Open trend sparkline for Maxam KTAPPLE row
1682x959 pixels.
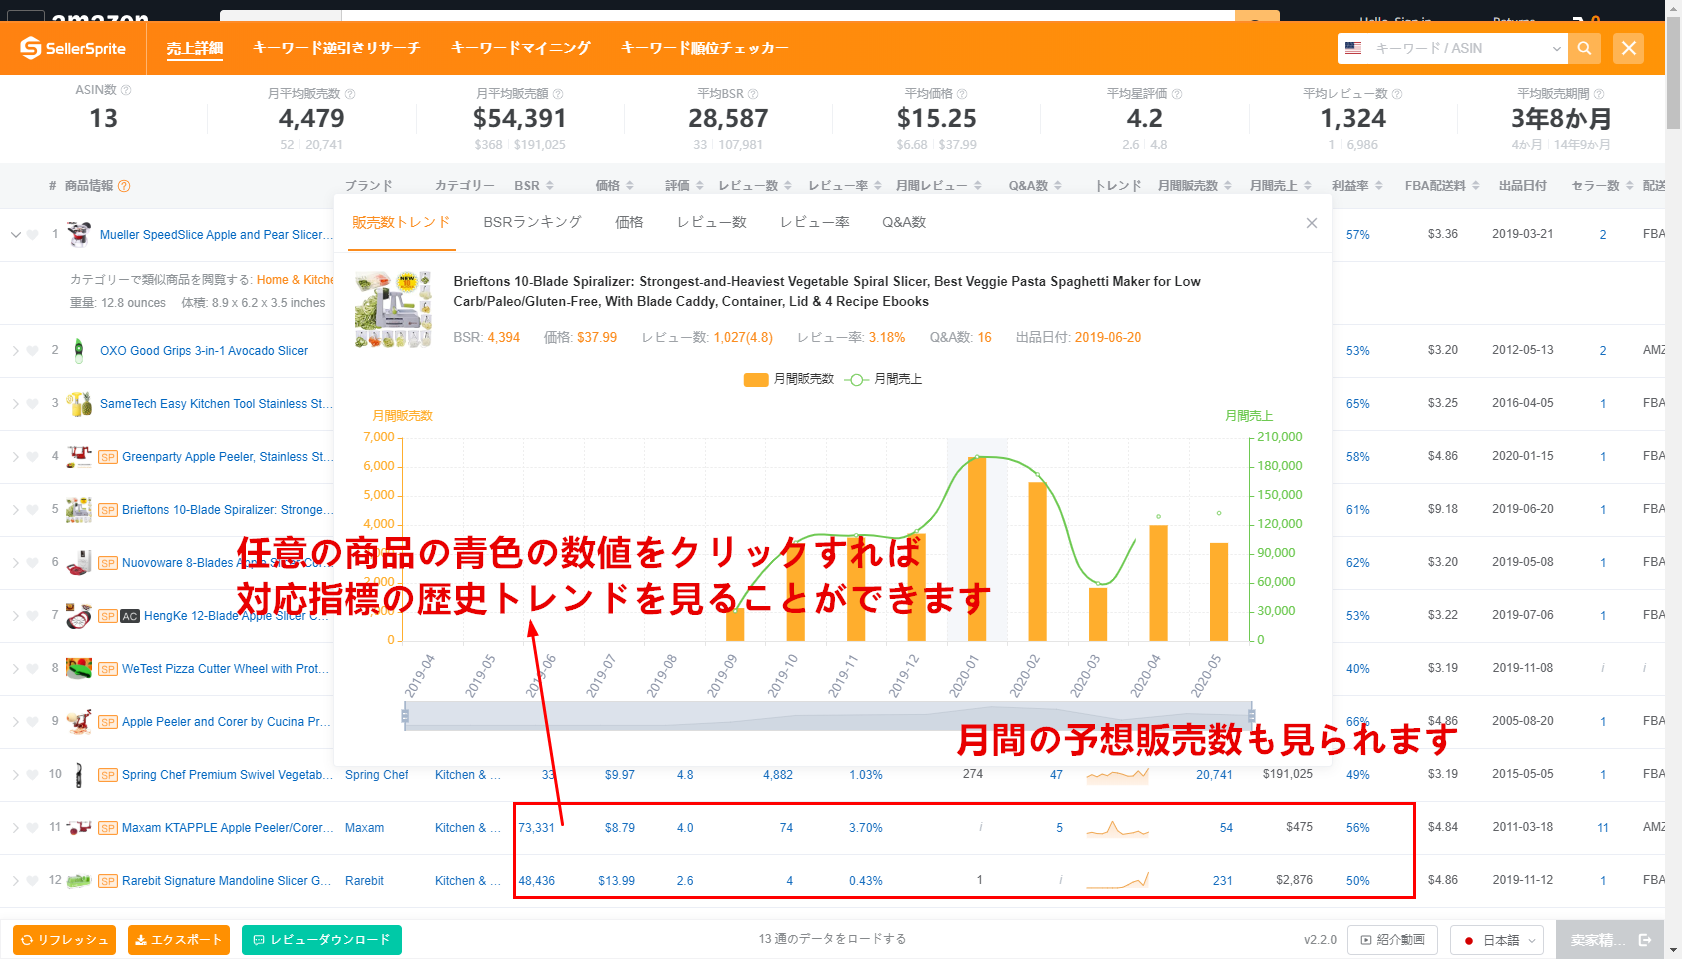coord(1117,828)
